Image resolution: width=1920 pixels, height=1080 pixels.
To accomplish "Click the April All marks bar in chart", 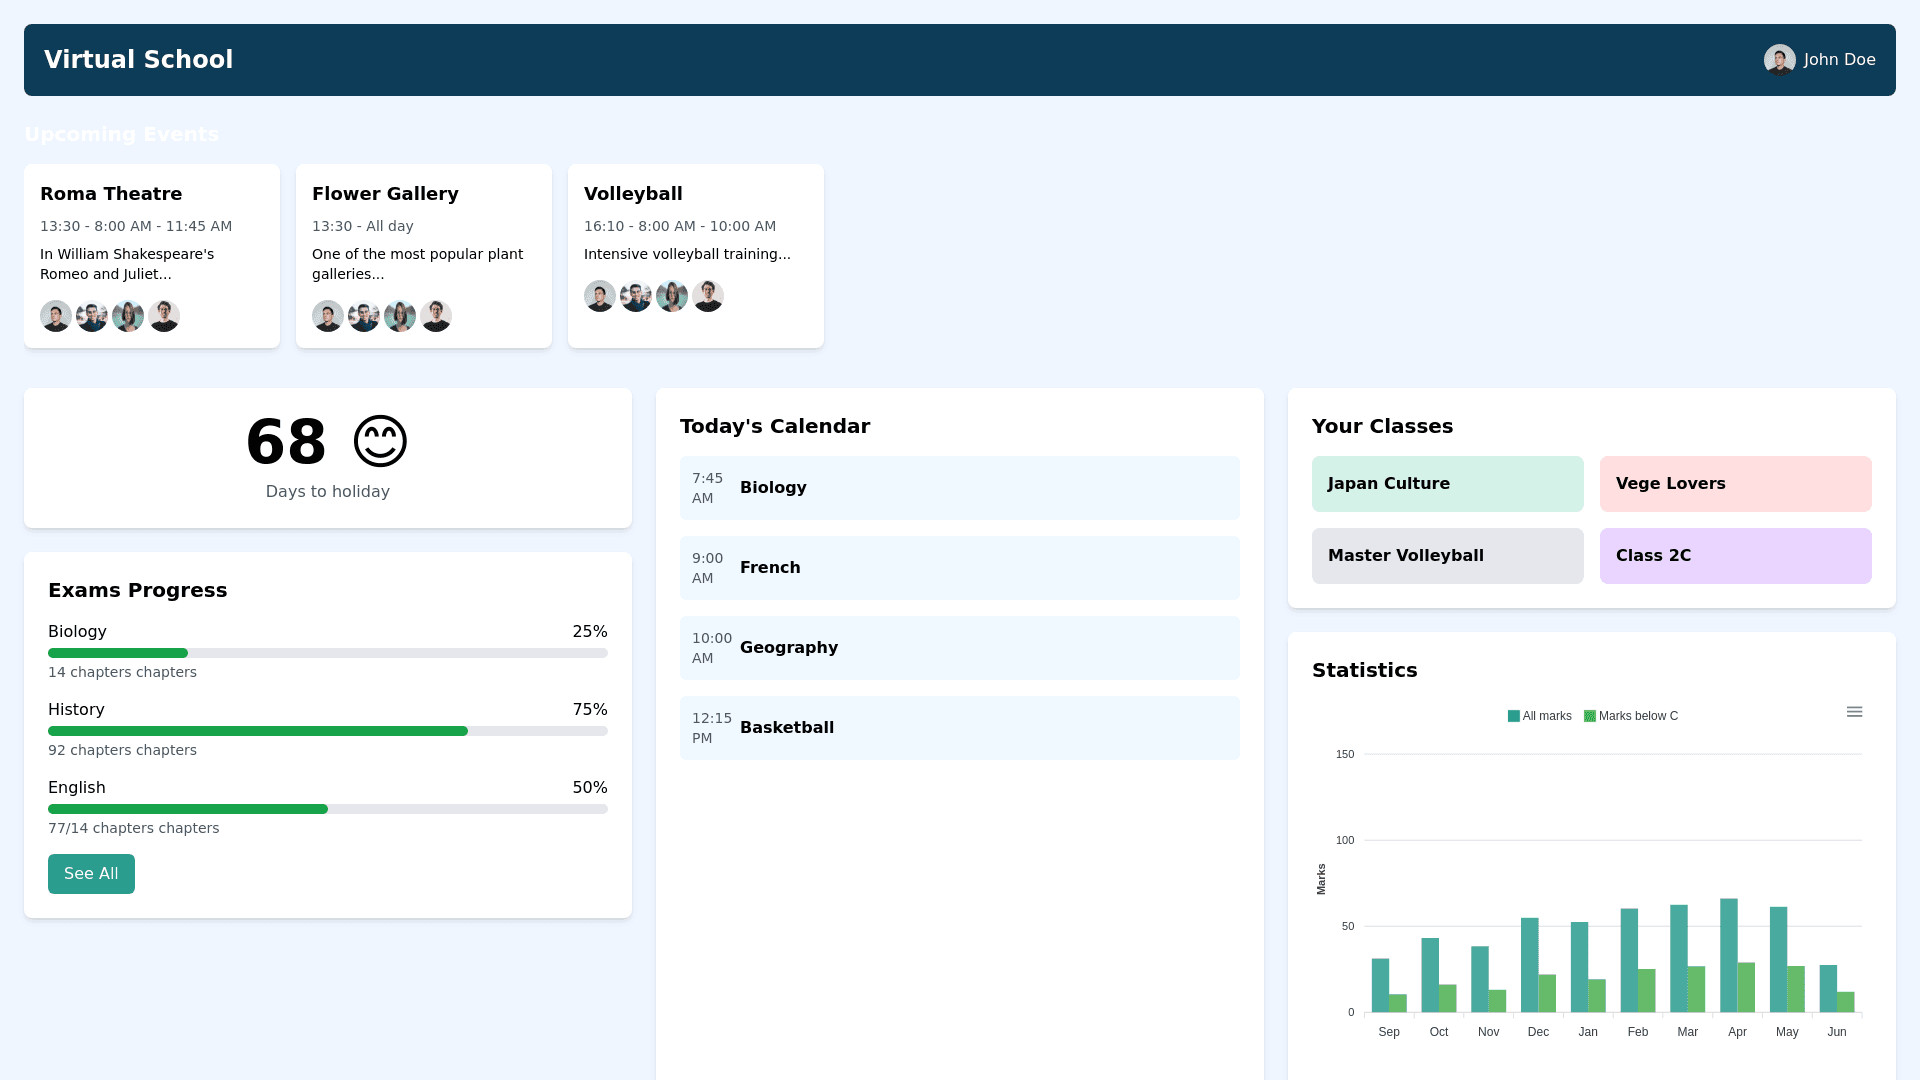I will (x=1728, y=955).
